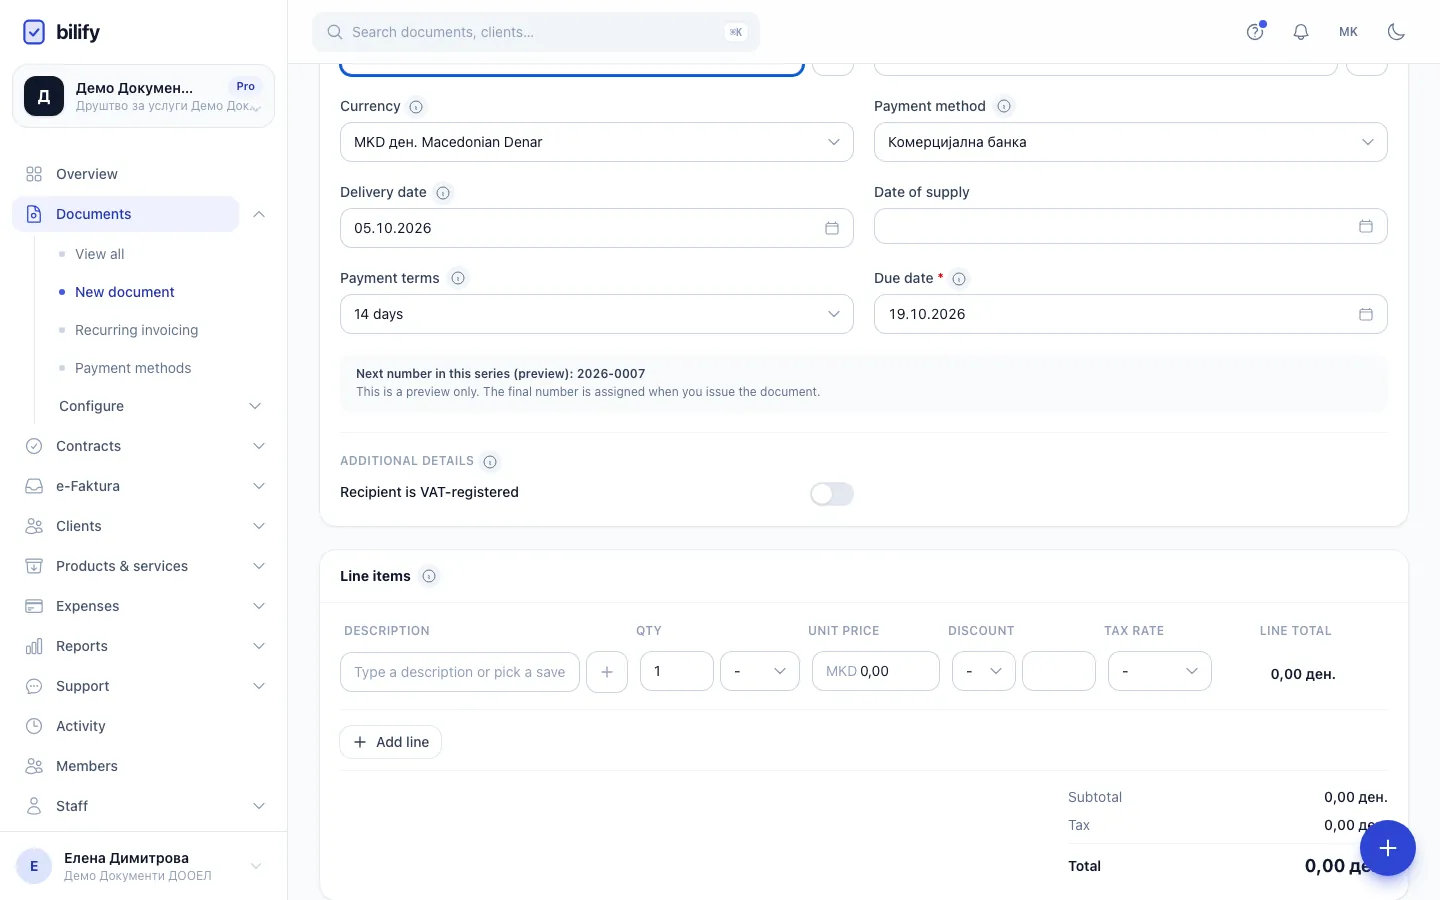Open the notifications bell

pos(1301,32)
